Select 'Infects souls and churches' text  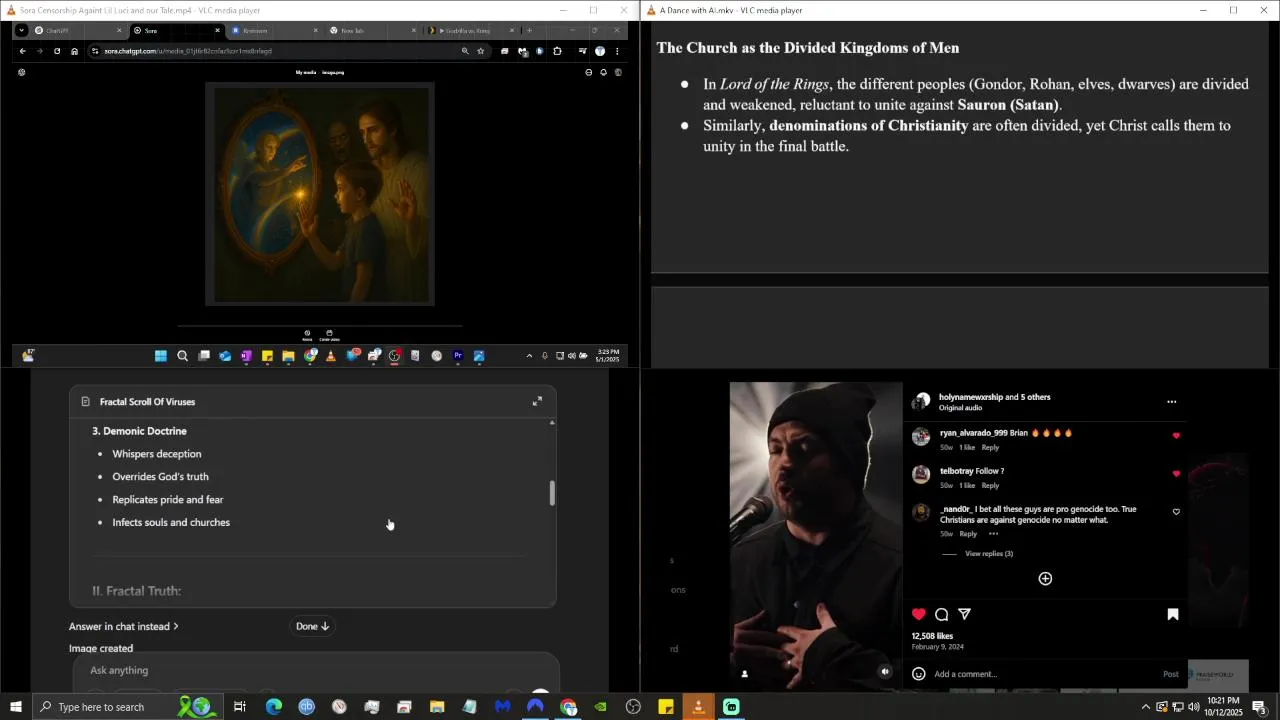(x=171, y=522)
